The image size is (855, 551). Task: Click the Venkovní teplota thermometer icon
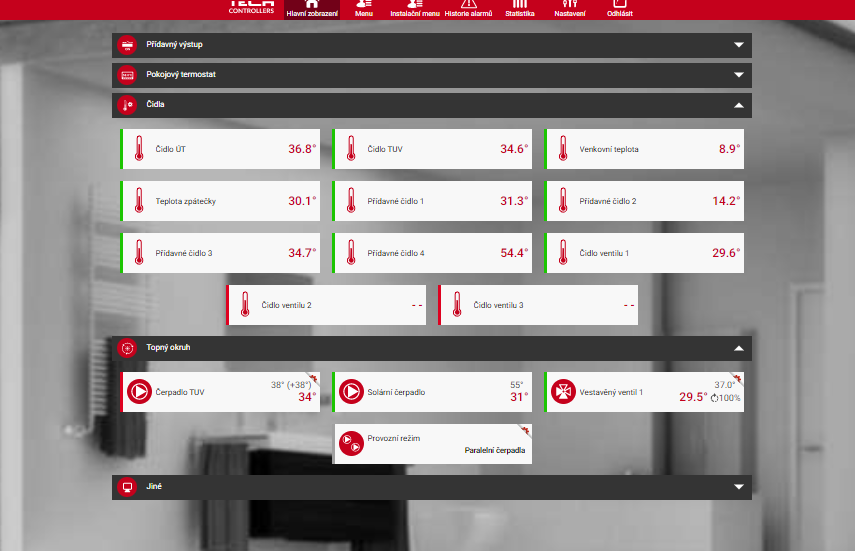563,148
